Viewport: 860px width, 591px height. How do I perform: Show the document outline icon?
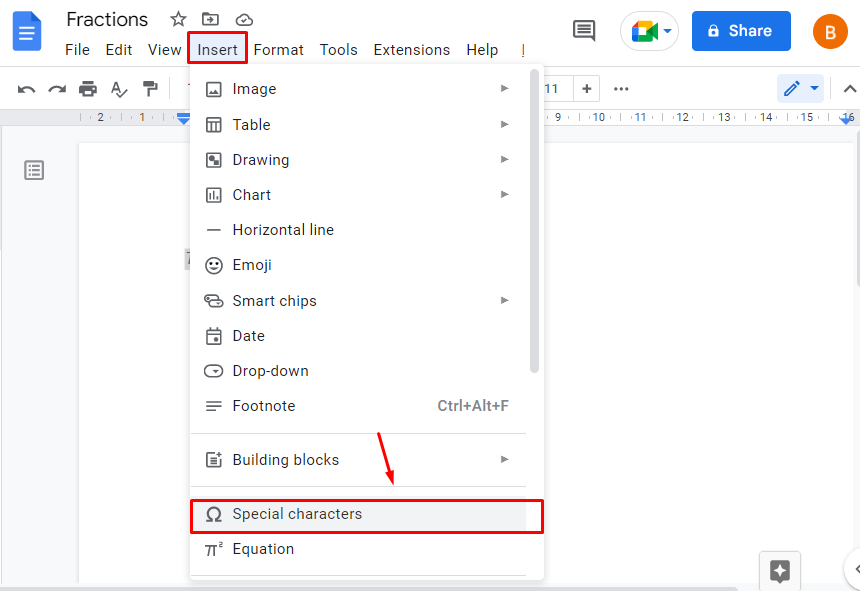tap(34, 170)
